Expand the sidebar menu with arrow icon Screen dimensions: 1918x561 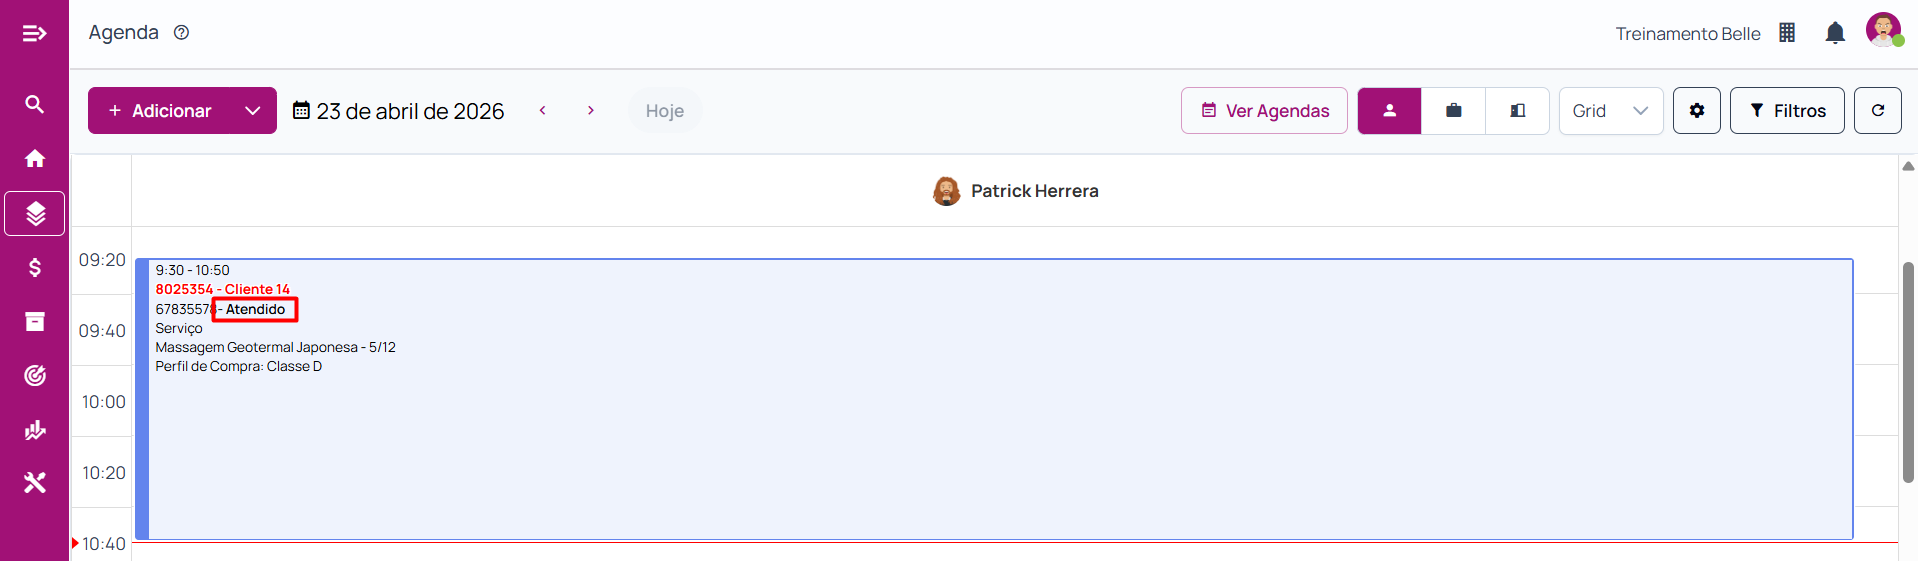[x=34, y=34]
